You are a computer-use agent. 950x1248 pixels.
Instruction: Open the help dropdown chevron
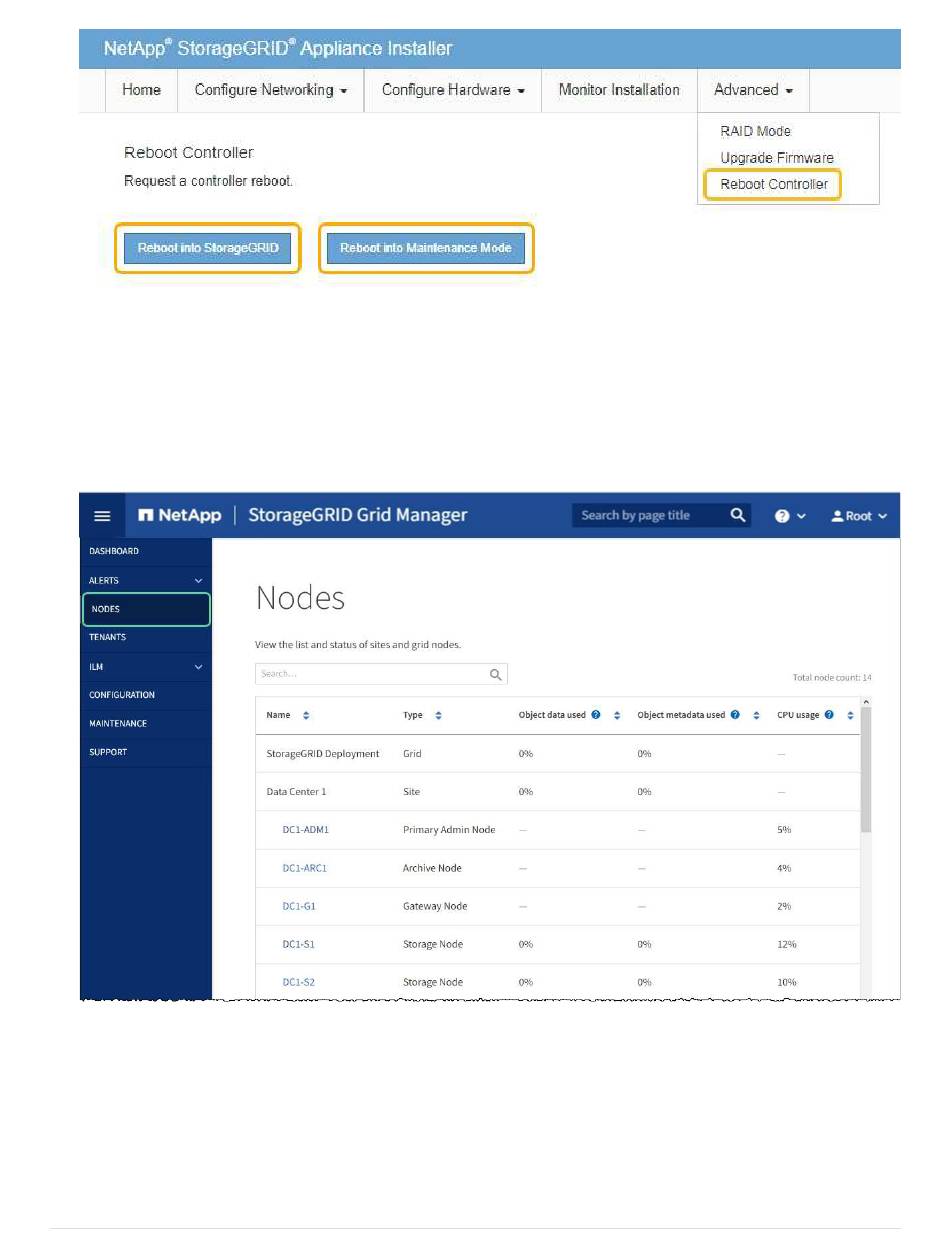pos(801,516)
